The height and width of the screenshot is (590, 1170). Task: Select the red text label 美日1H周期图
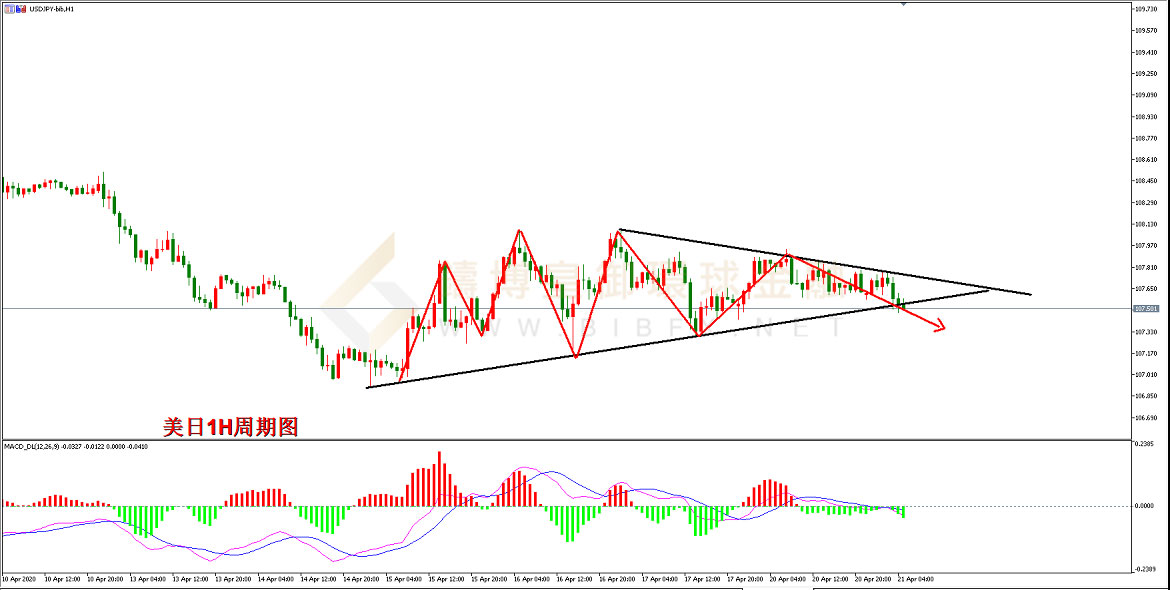coord(231,427)
